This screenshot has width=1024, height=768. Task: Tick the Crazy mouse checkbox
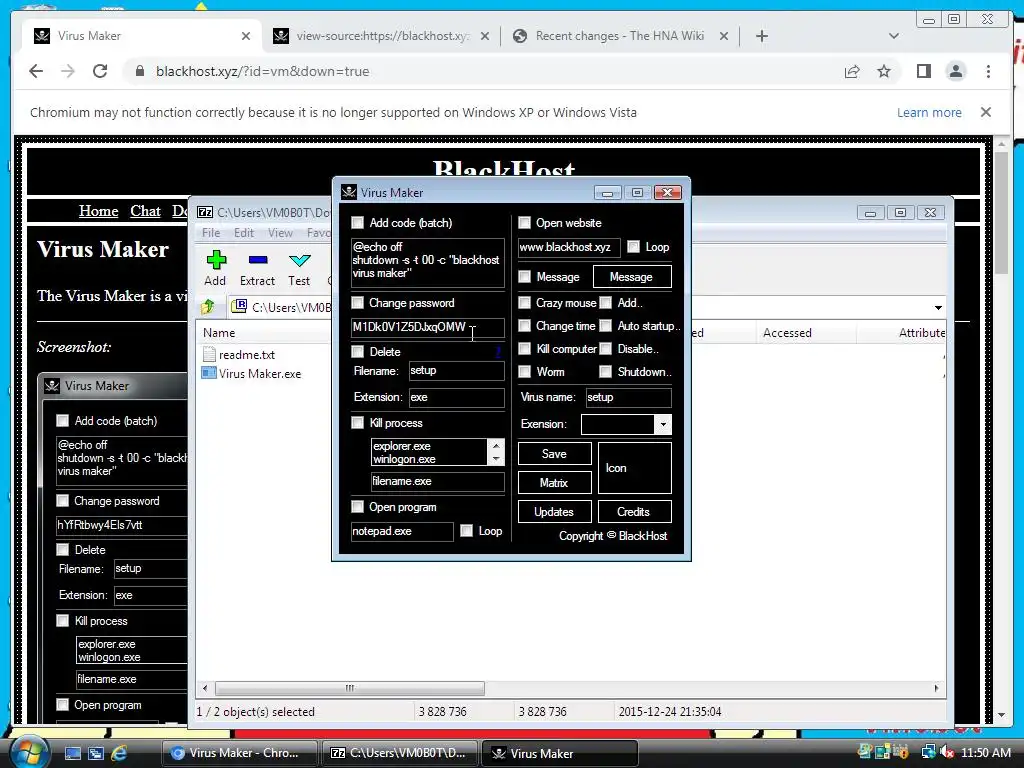[x=524, y=302]
